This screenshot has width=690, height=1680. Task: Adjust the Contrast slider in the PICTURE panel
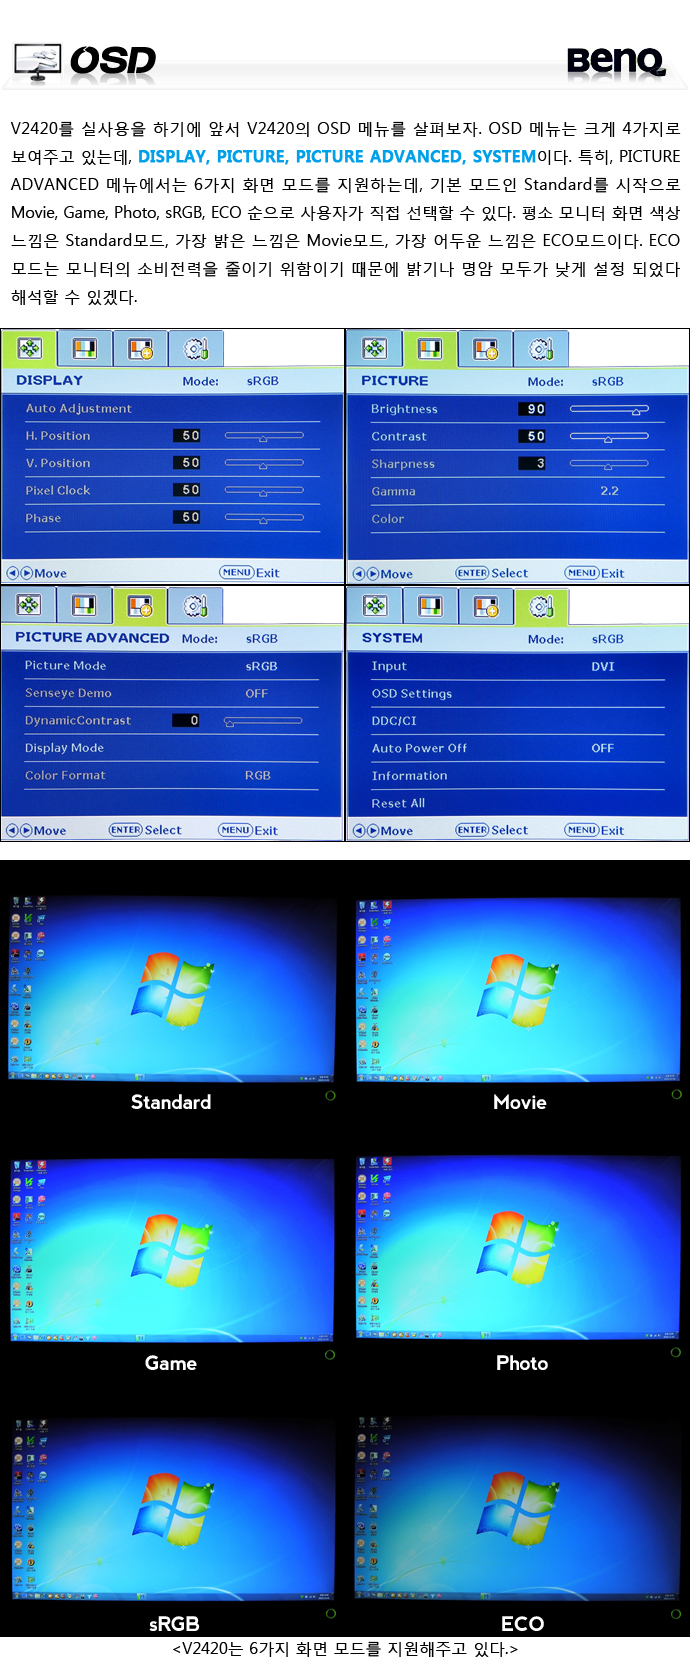point(609,436)
